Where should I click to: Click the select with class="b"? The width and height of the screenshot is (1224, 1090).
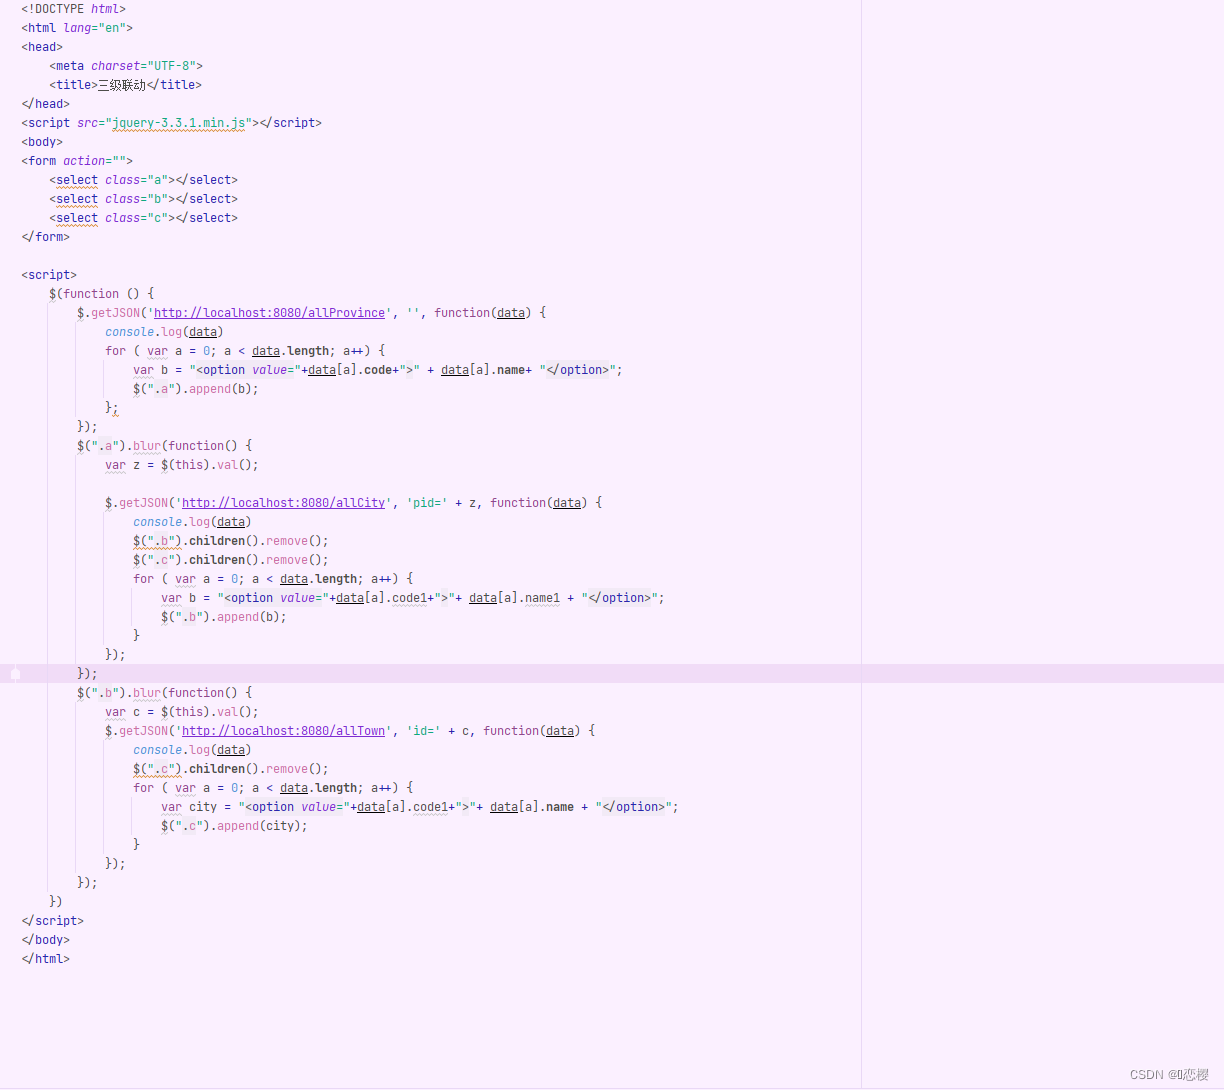click(144, 199)
